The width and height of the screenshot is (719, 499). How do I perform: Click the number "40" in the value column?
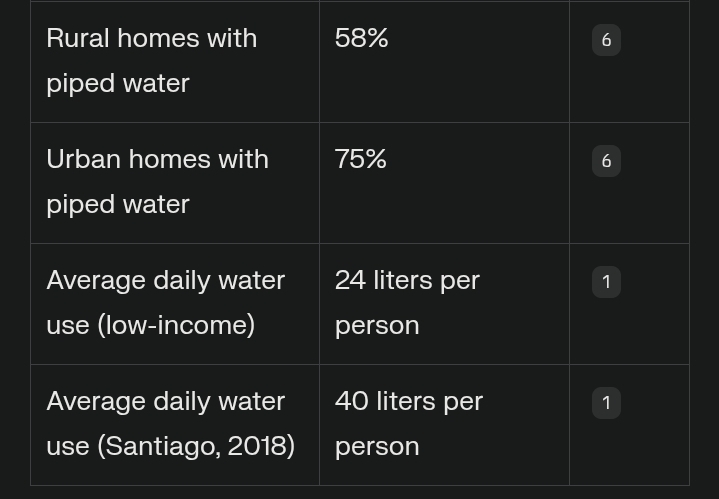[x=352, y=401]
